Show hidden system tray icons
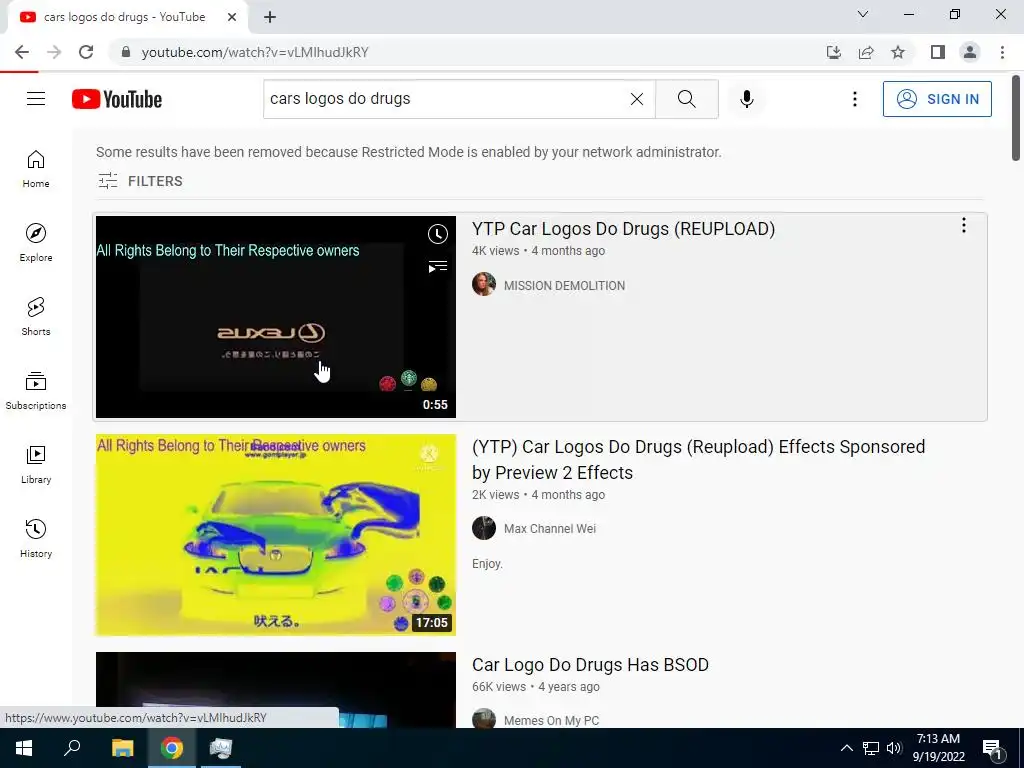The image size is (1024, 768). pyautogui.click(x=846, y=748)
